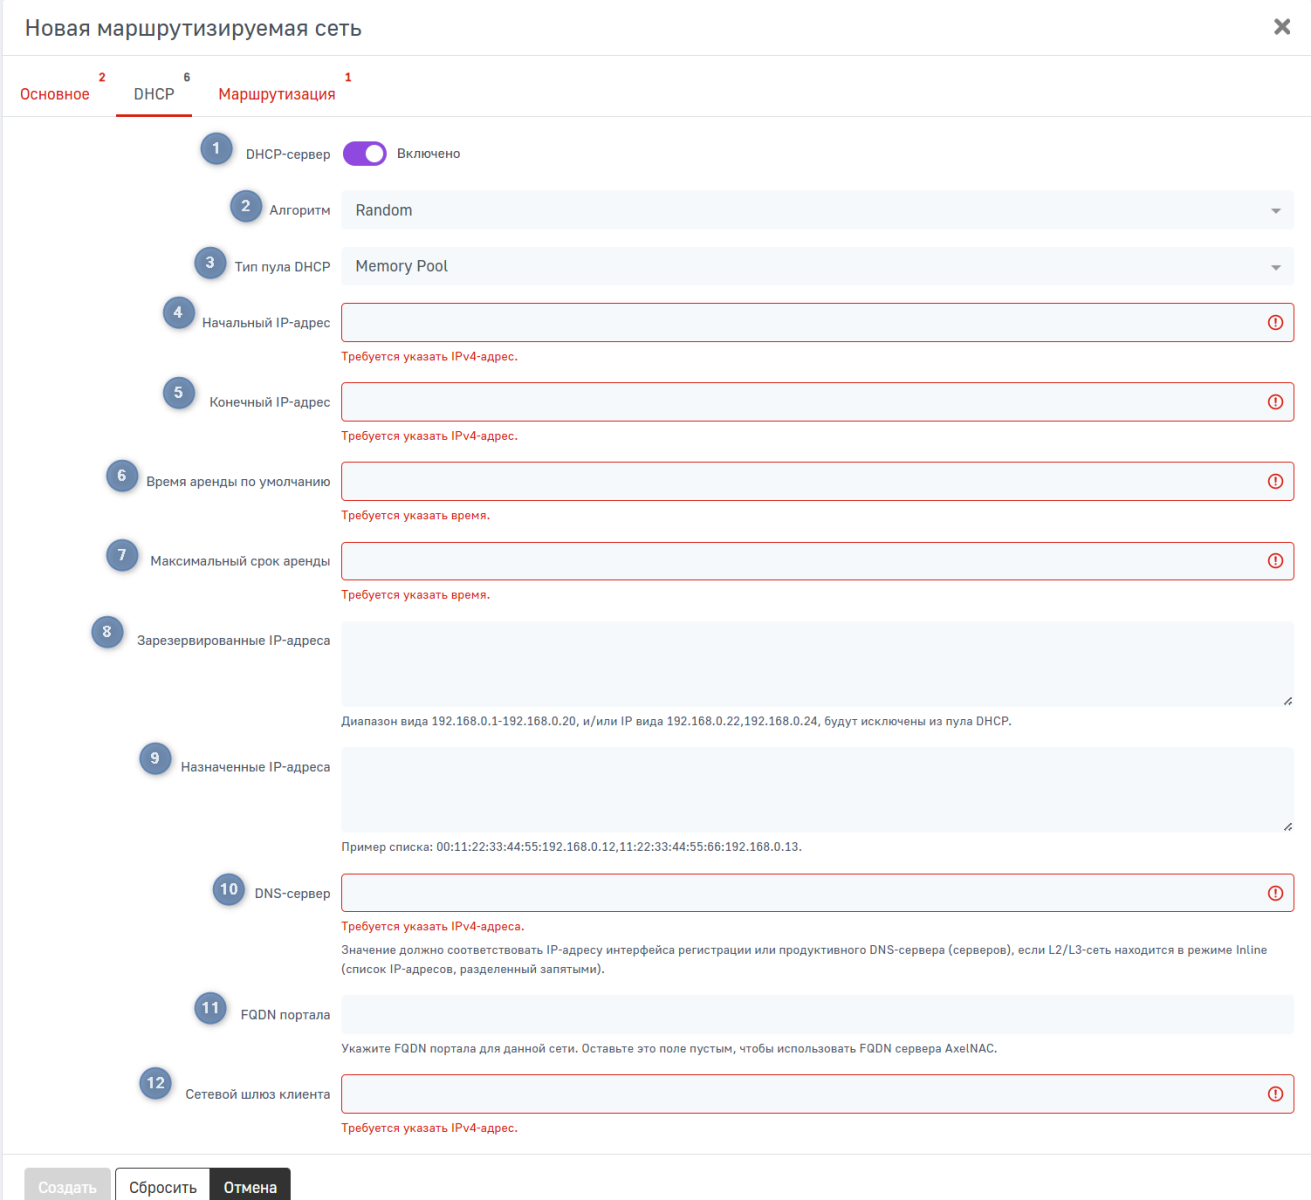Focus the FQDN портала input field
This screenshot has width=1311, height=1200.
coord(817,1014)
